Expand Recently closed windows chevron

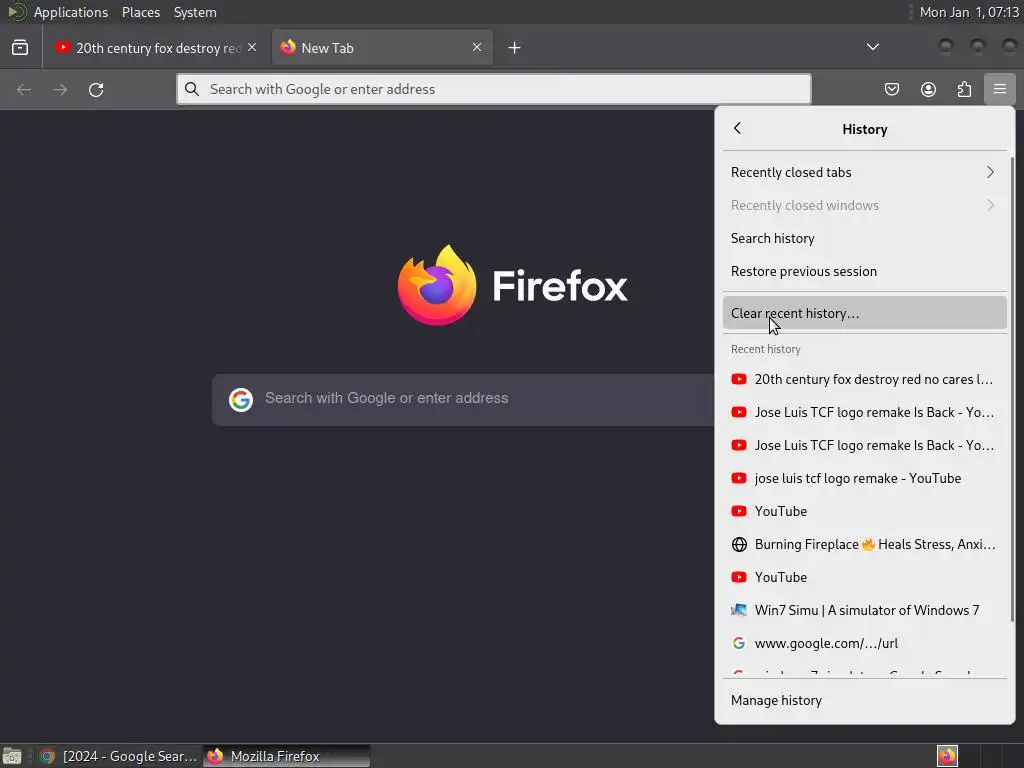pyautogui.click(x=990, y=205)
